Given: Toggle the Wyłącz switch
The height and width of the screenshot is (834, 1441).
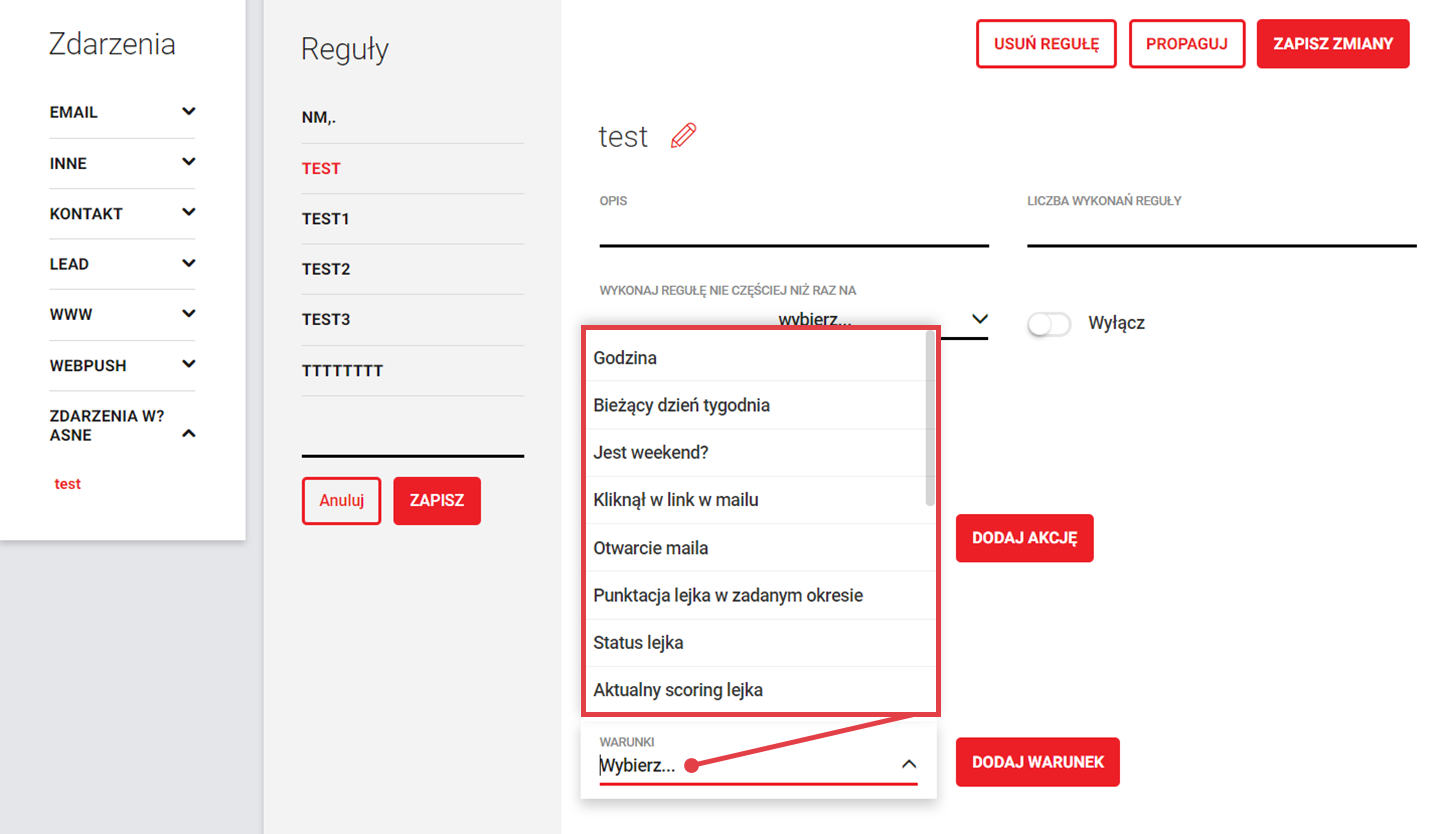Looking at the screenshot, I should [1049, 324].
